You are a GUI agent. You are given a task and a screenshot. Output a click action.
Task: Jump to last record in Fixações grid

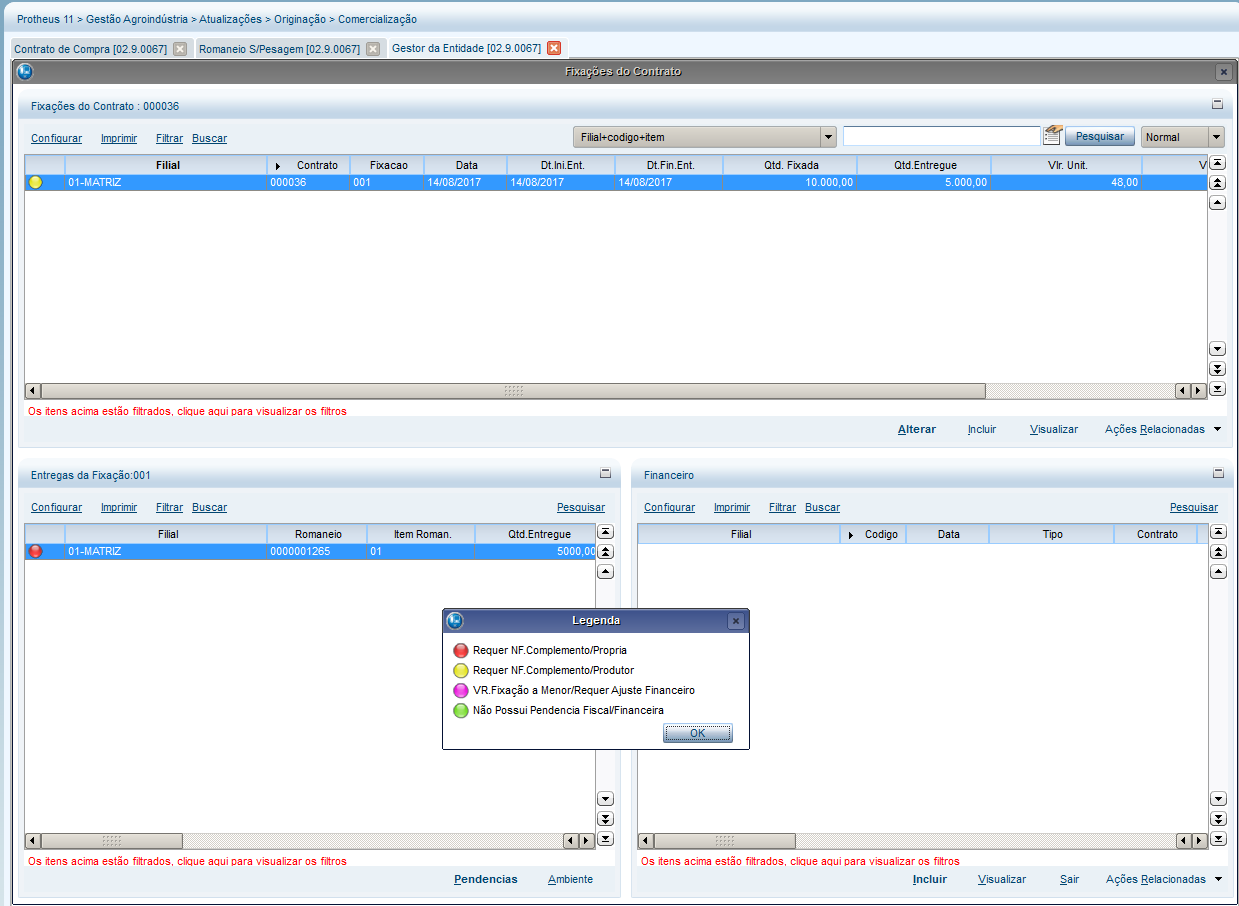tap(1218, 389)
